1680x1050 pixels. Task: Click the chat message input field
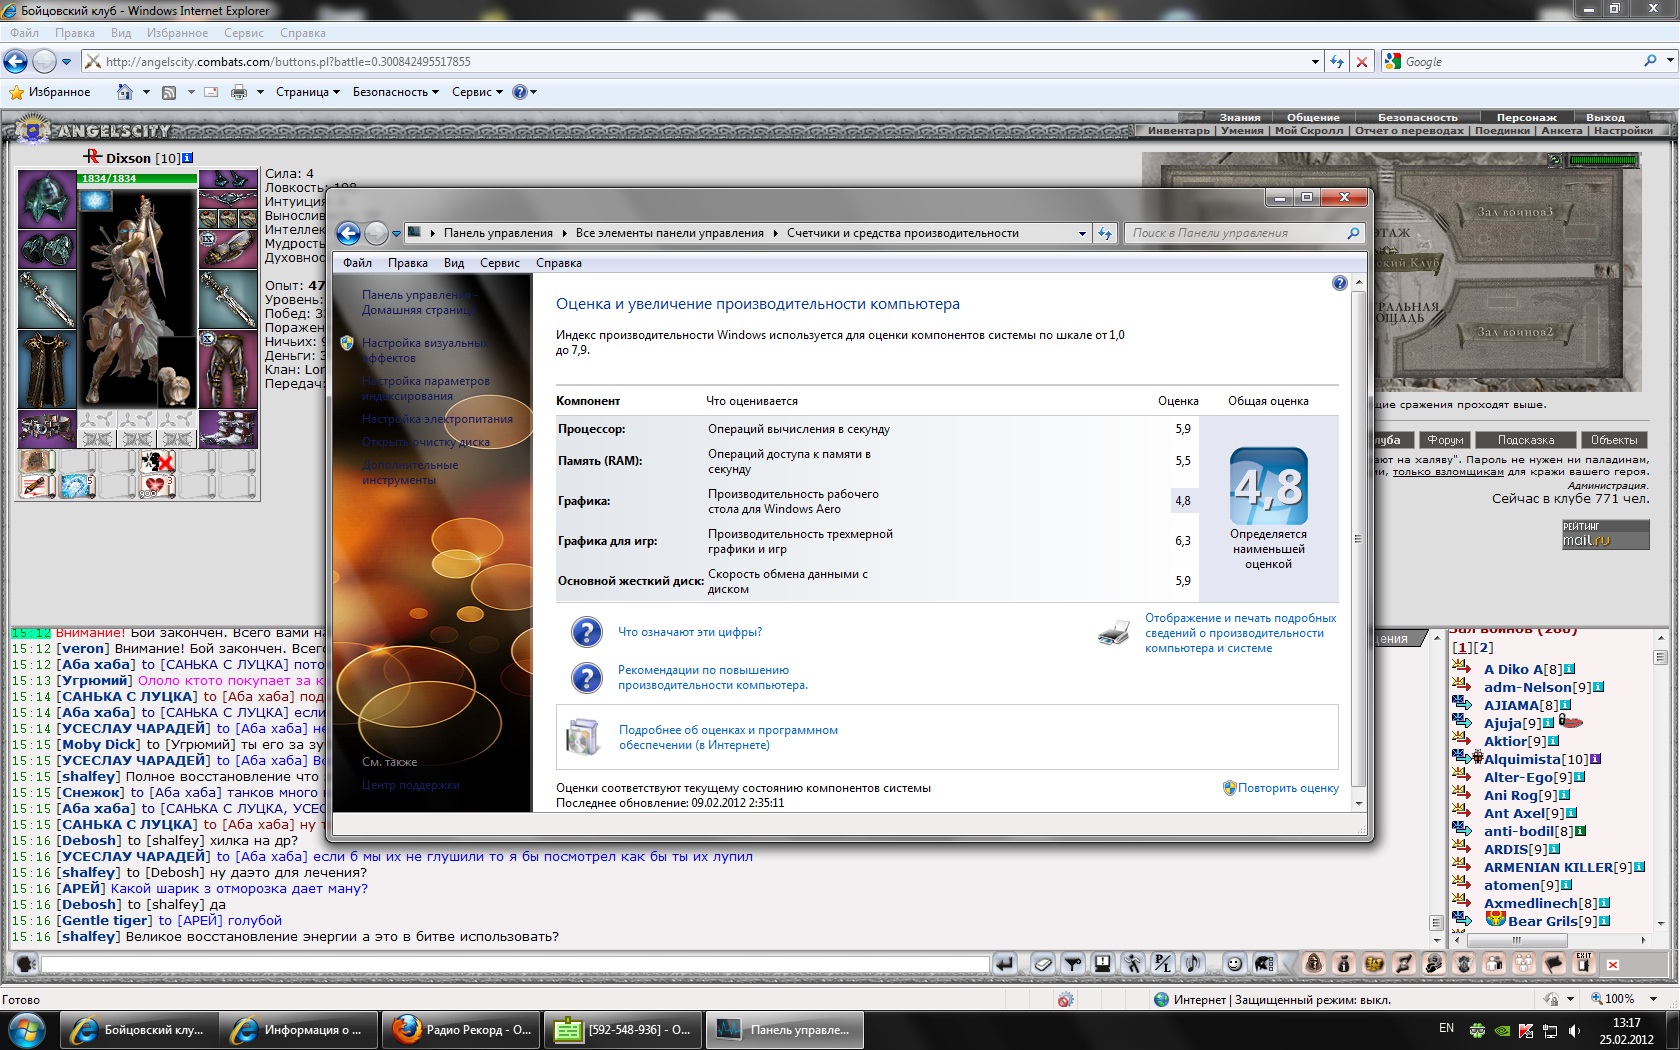(x=515, y=964)
